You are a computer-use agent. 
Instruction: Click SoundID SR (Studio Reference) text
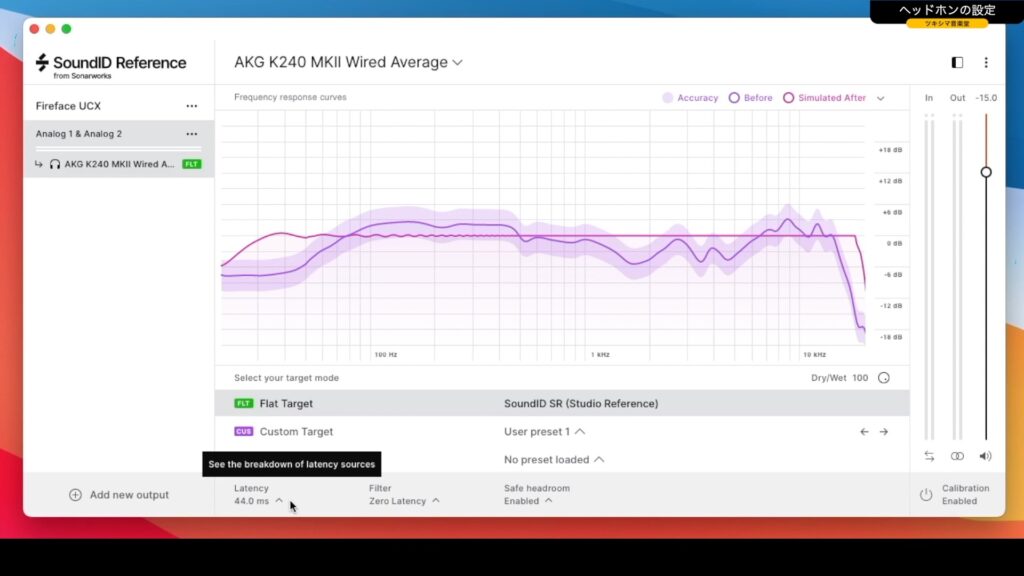pyautogui.click(x=581, y=404)
